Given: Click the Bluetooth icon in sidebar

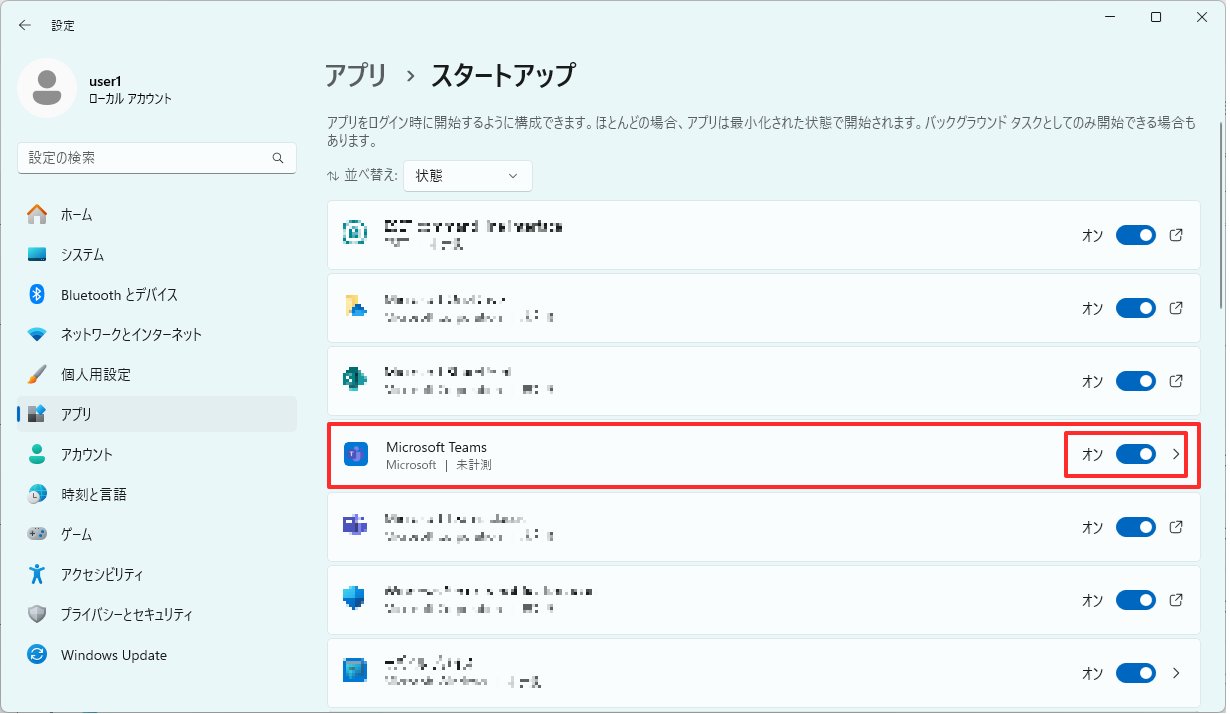Looking at the screenshot, I should pyautogui.click(x=37, y=294).
